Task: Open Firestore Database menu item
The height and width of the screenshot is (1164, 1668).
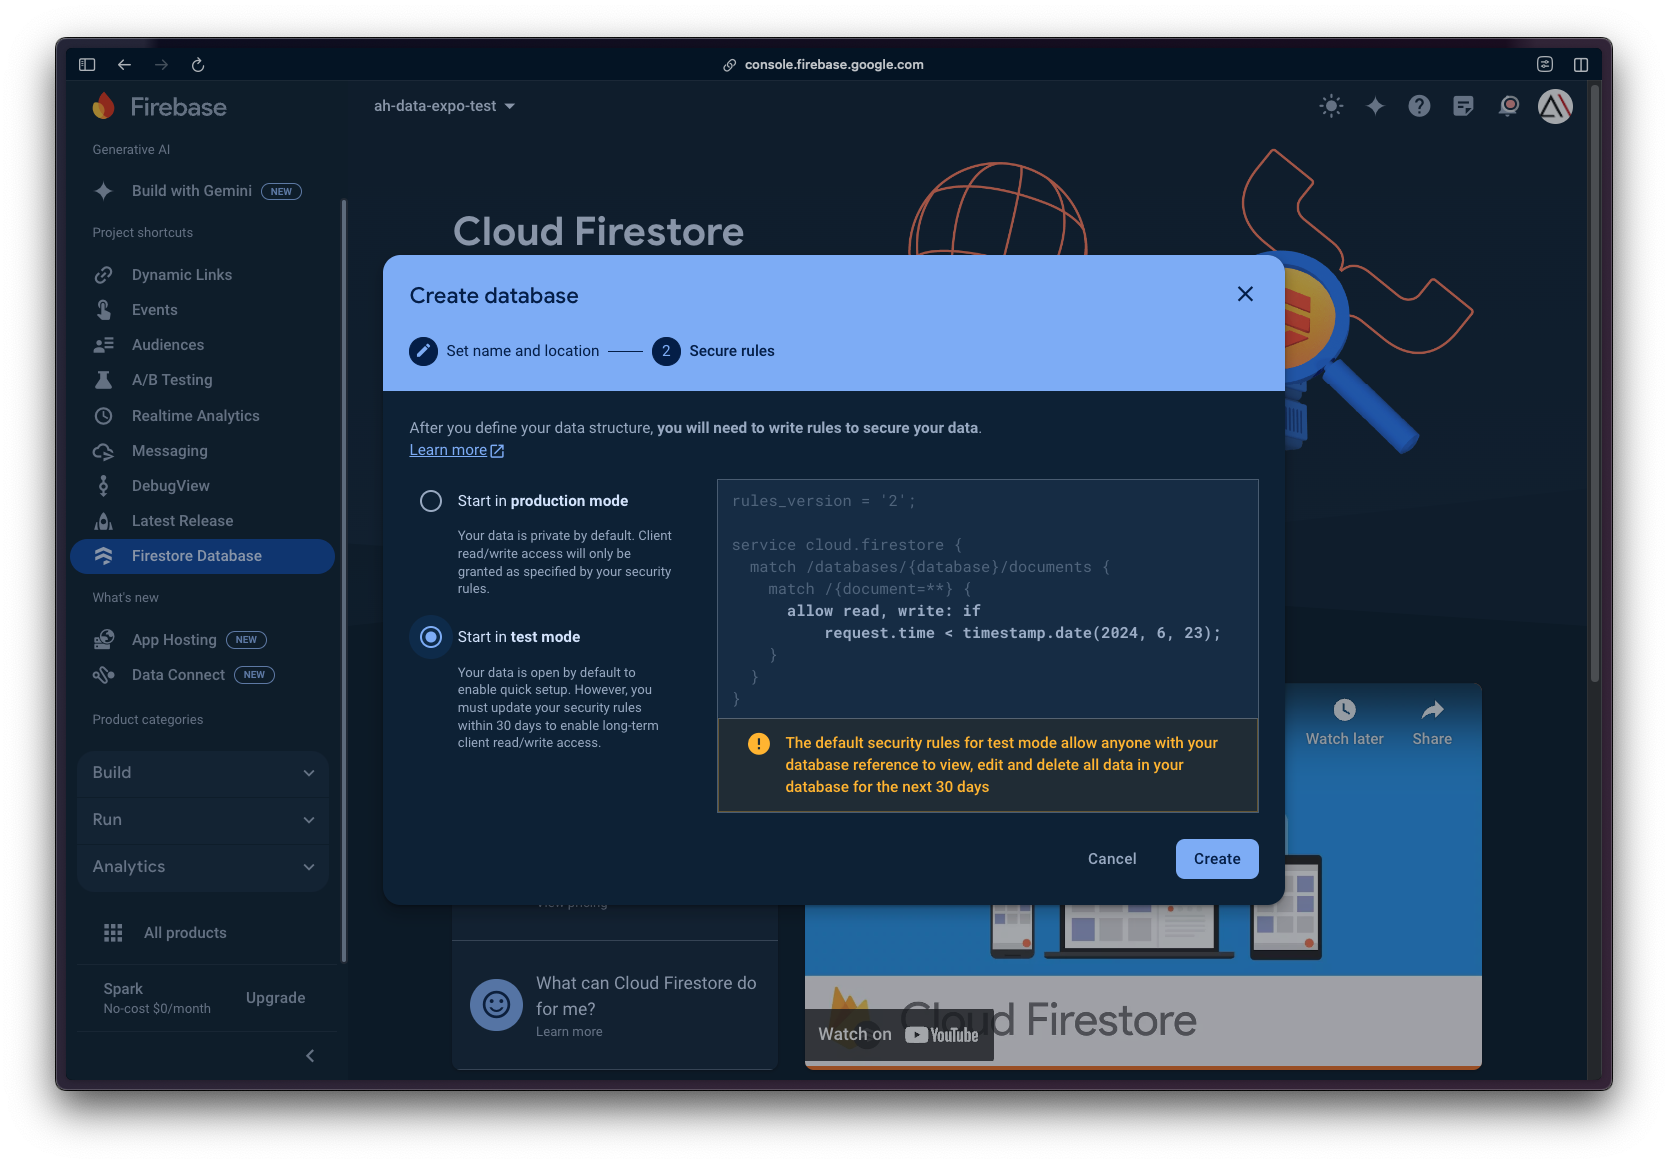Action: pyautogui.click(x=203, y=556)
